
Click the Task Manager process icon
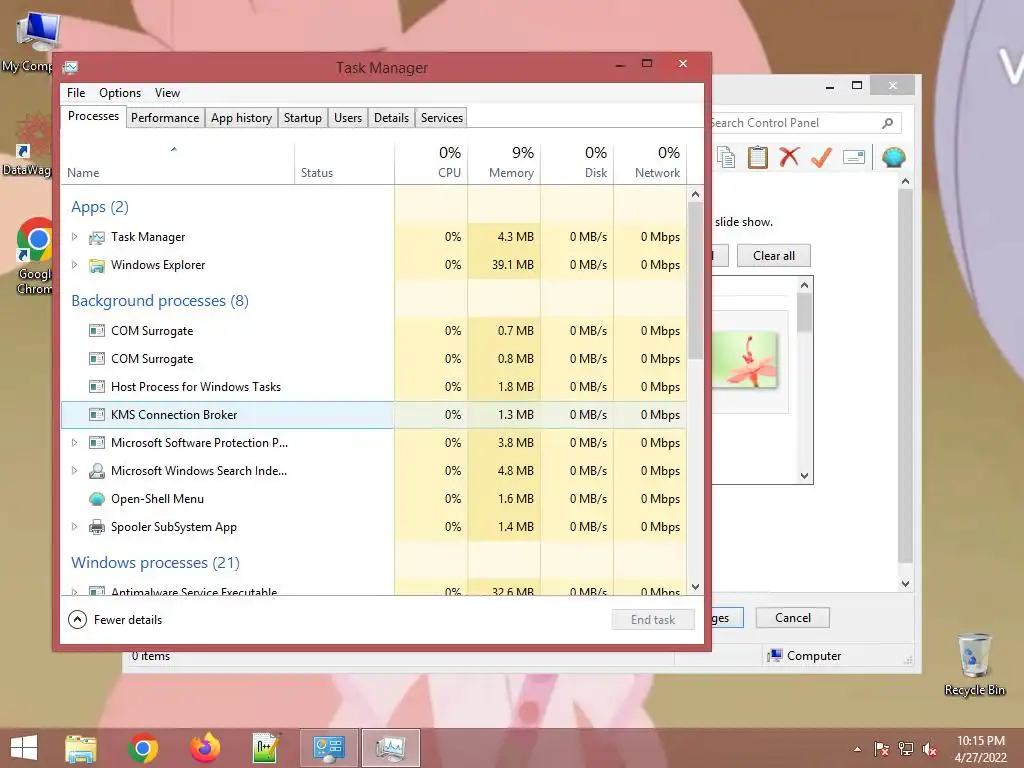97,237
